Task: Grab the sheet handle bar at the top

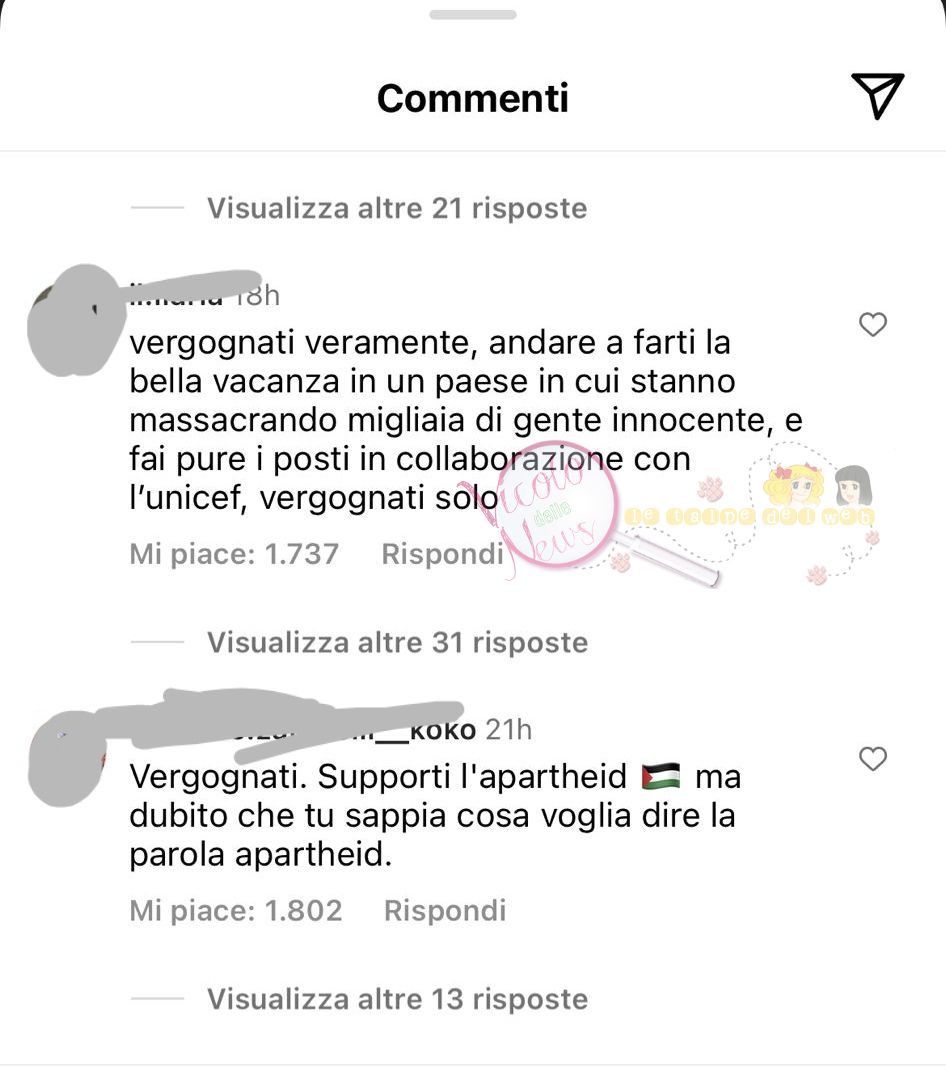Action: coord(473,15)
